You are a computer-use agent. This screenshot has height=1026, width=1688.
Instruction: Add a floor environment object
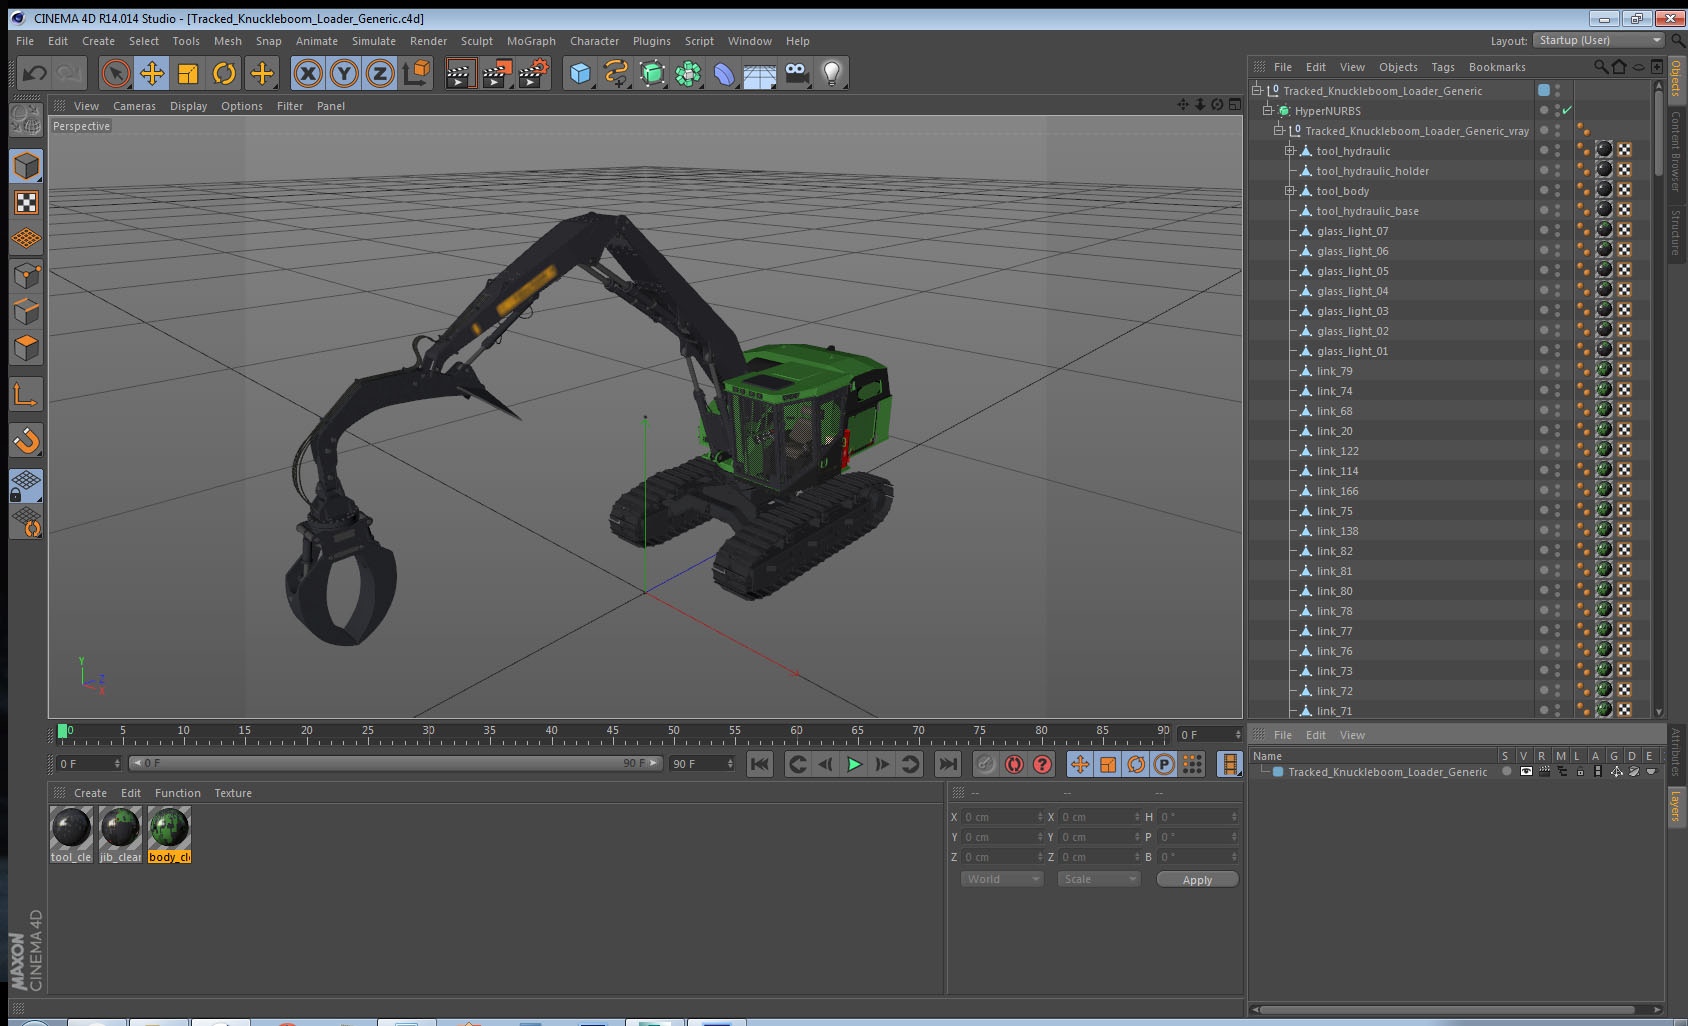pyautogui.click(x=760, y=73)
